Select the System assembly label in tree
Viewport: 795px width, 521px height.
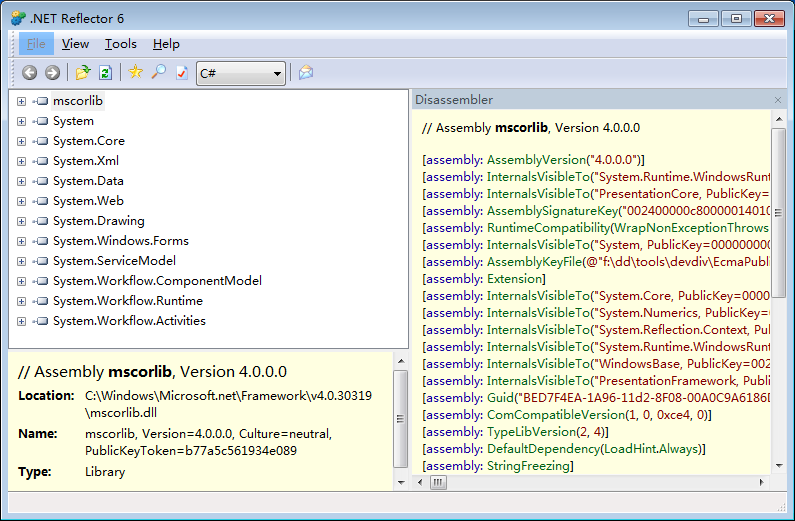pyautogui.click(x=74, y=121)
